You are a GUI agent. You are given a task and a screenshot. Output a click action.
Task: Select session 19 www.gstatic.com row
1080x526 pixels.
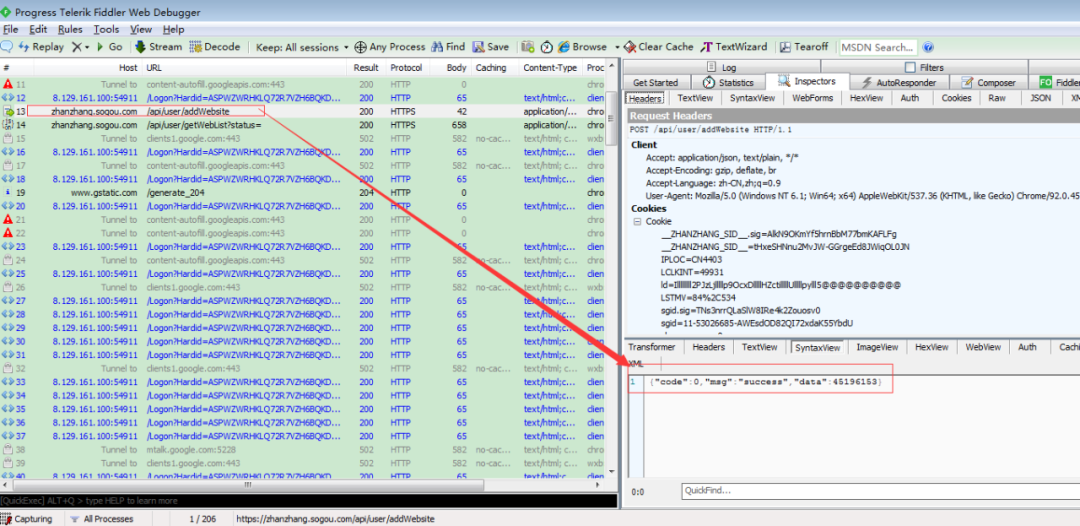pyautogui.click(x=303, y=192)
